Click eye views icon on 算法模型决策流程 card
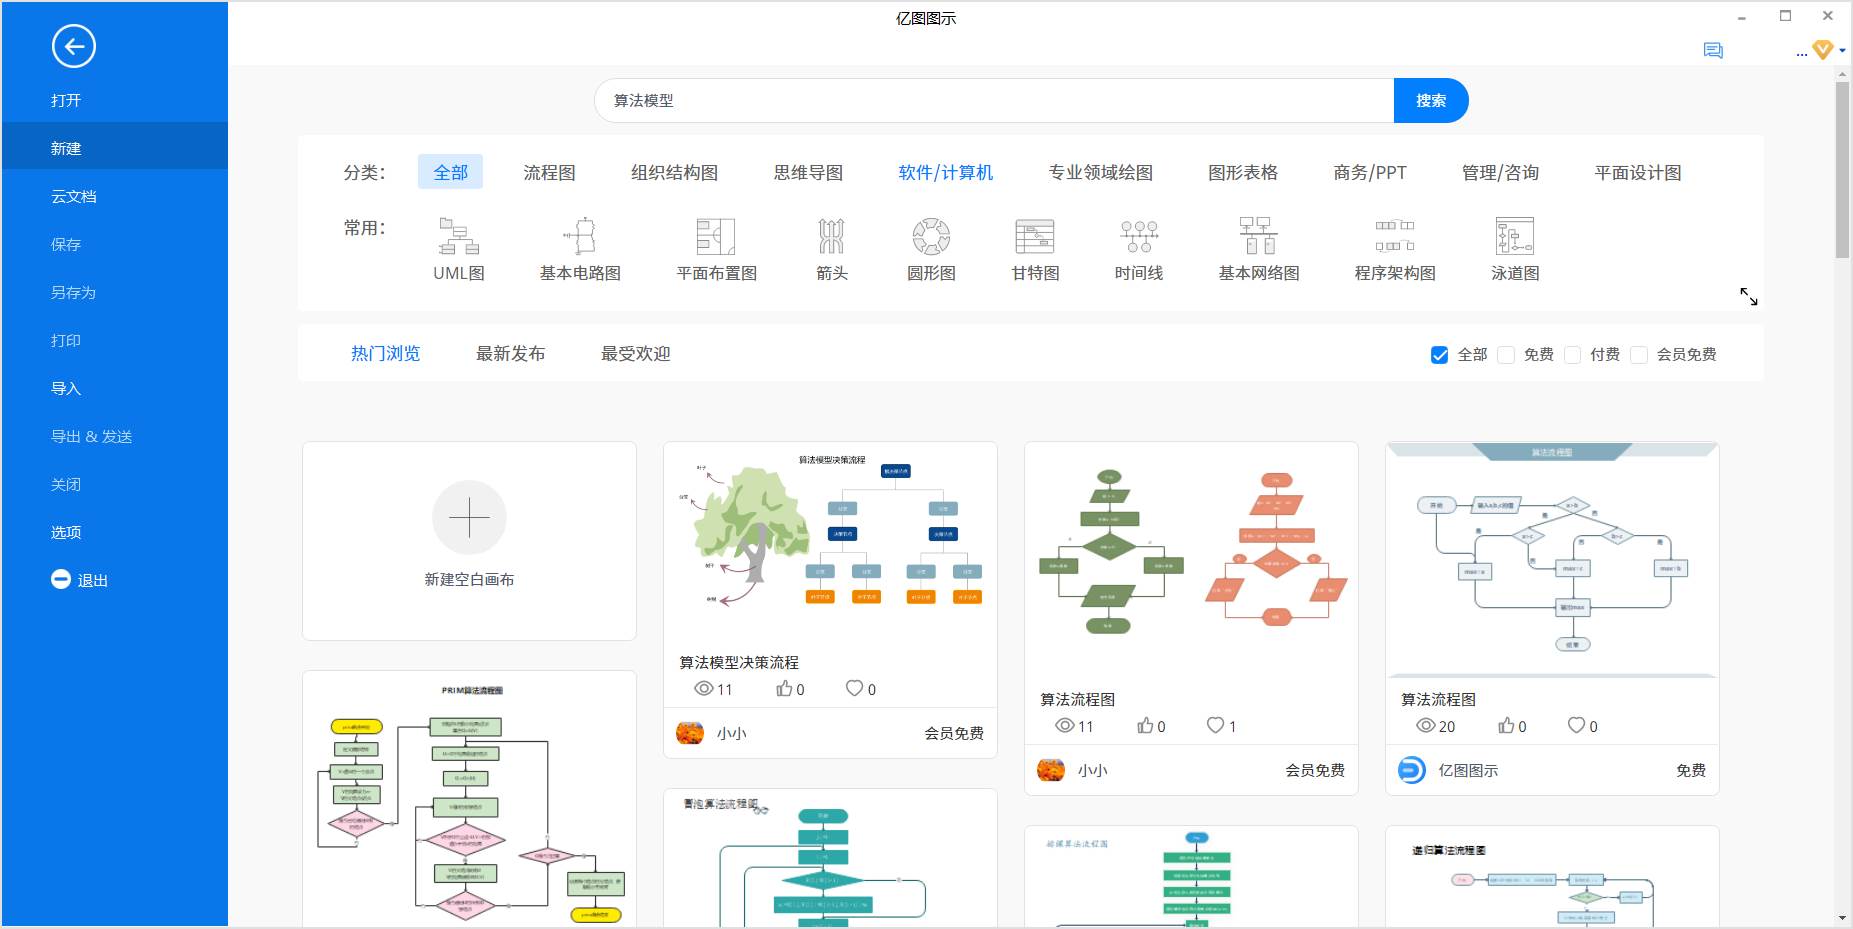 (703, 688)
